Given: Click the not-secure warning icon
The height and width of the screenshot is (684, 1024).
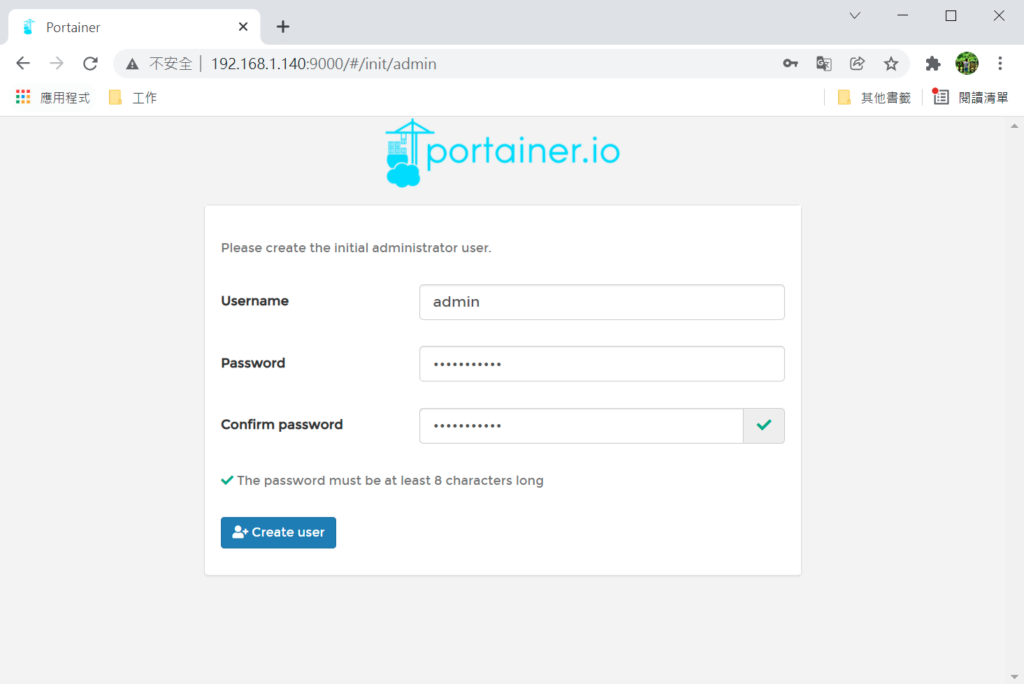Looking at the screenshot, I should [132, 64].
